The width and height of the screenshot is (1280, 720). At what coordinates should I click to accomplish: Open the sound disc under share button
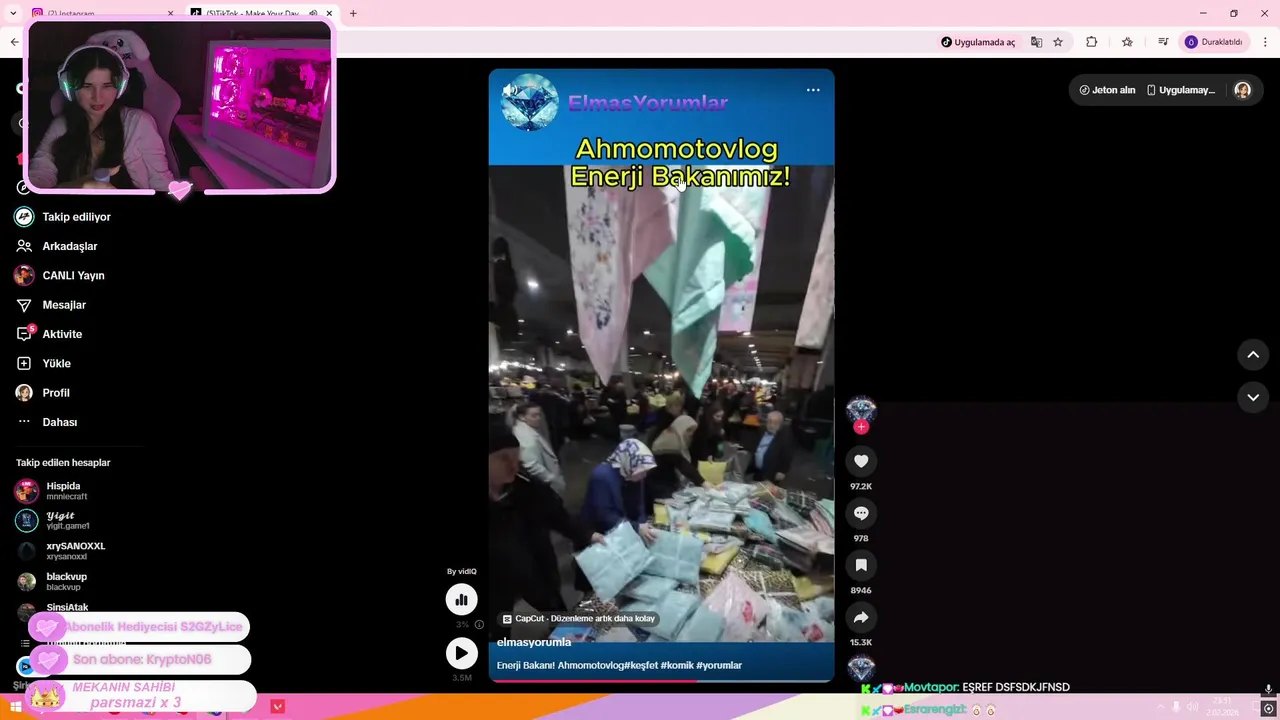pos(861,667)
